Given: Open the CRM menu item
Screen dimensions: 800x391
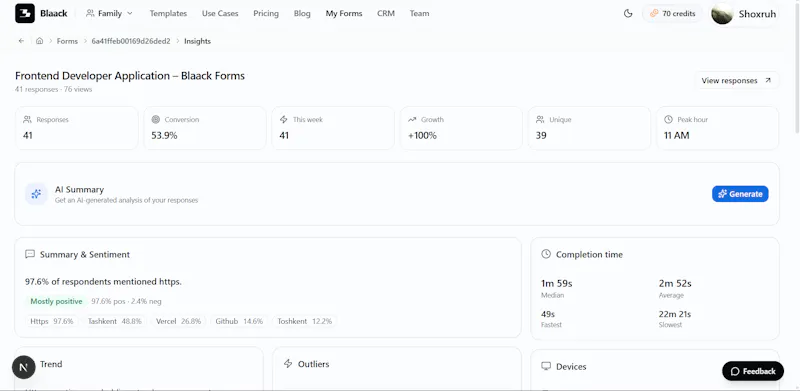Looking at the screenshot, I should click(386, 14).
